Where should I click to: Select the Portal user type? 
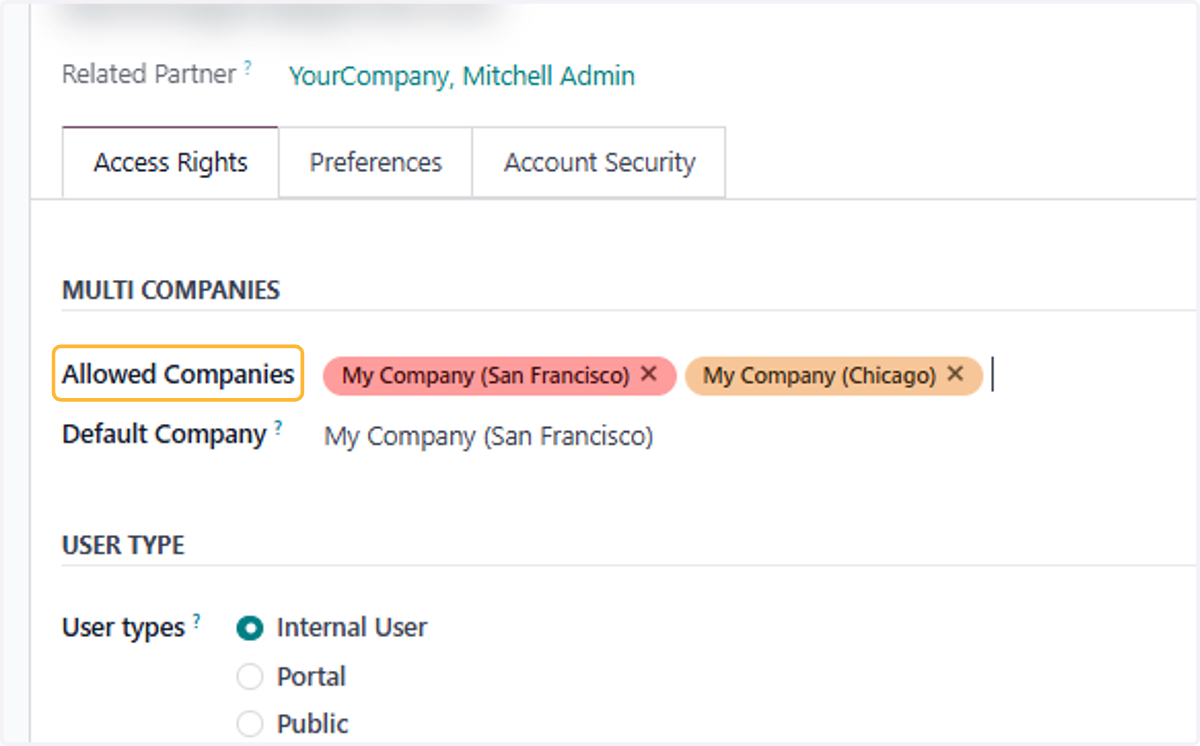click(x=250, y=677)
